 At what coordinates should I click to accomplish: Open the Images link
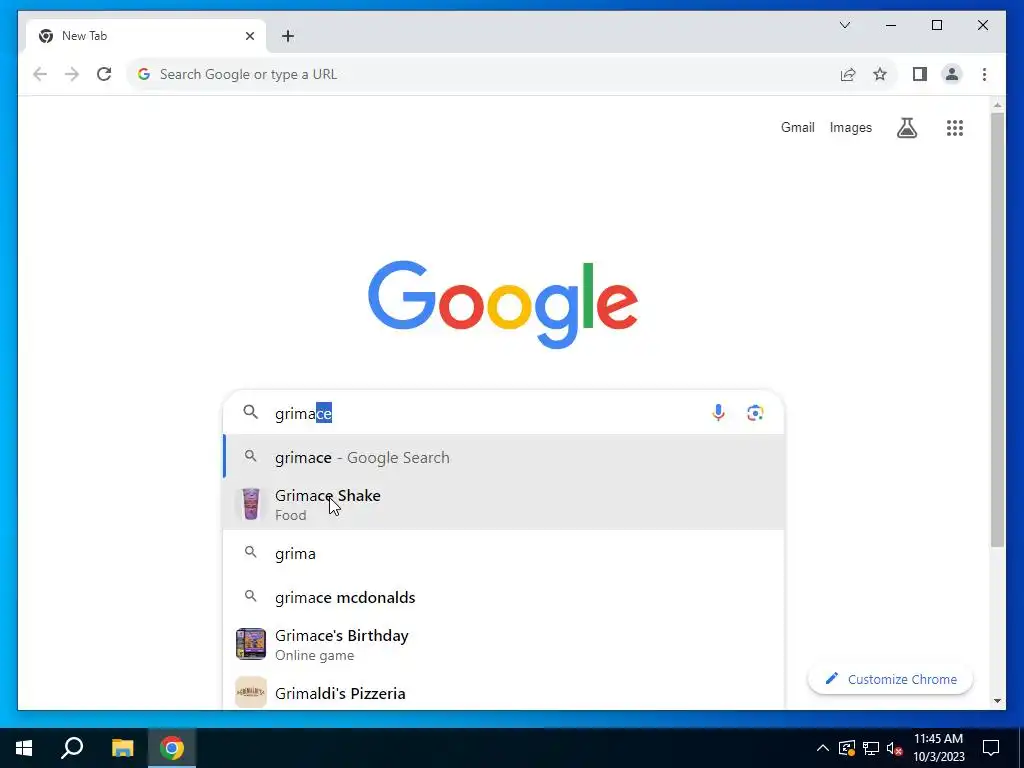pyautogui.click(x=850, y=127)
